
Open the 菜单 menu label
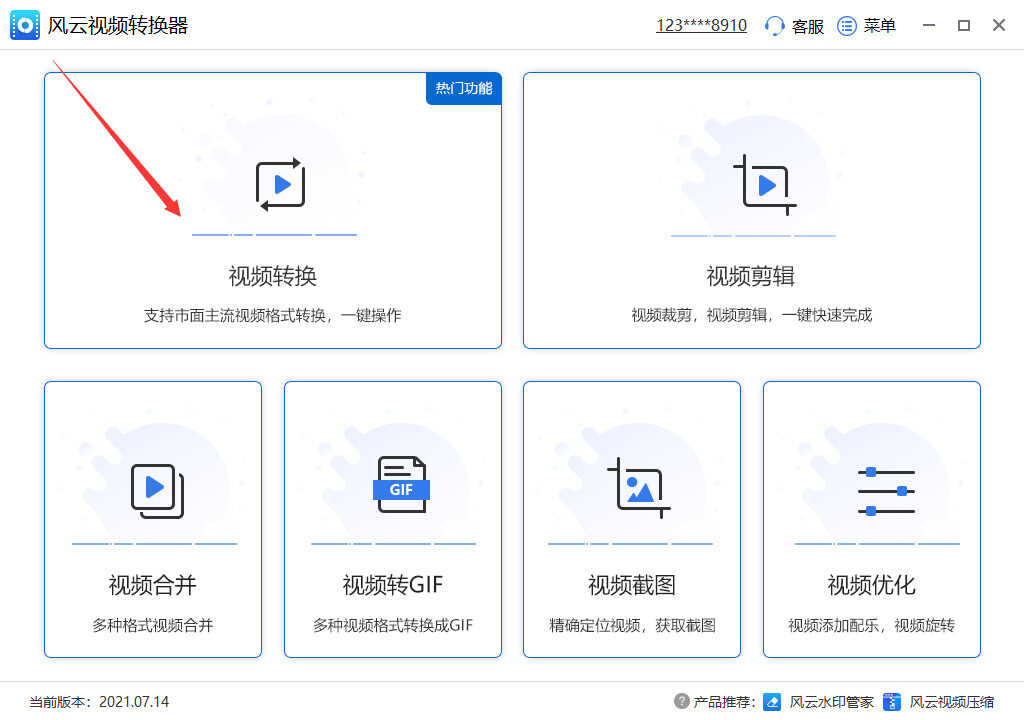coord(879,25)
